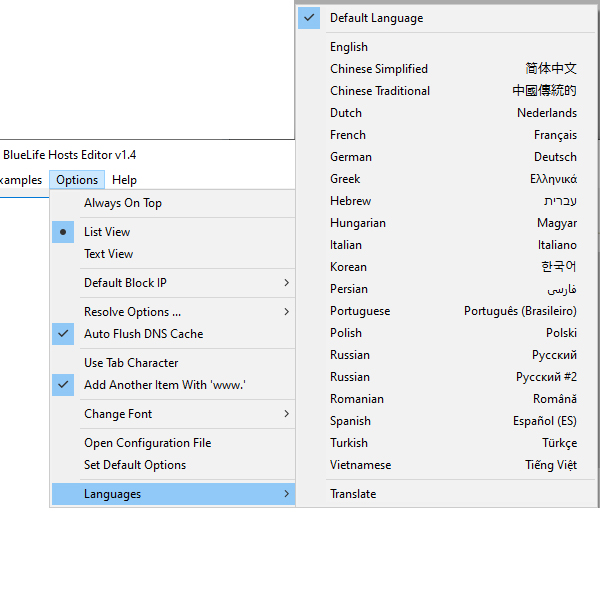This screenshot has height=600, width=600.
Task: Pick Greek from language list
Action: [447, 179]
